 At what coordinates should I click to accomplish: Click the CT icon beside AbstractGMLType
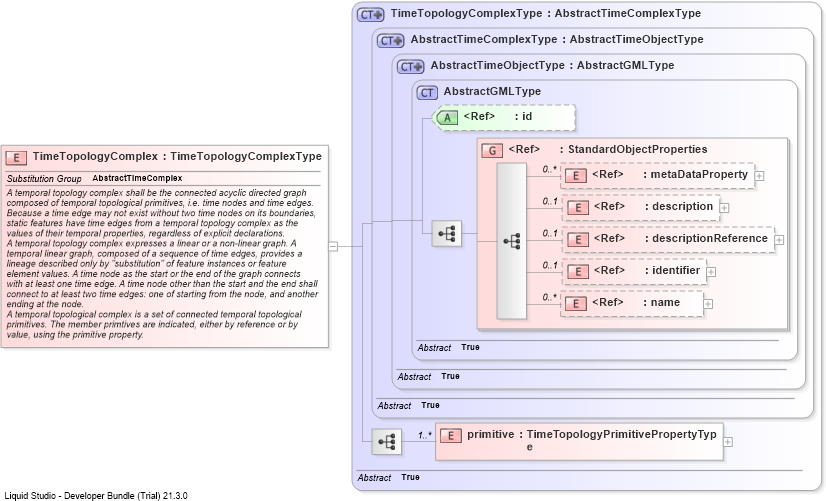[427, 93]
